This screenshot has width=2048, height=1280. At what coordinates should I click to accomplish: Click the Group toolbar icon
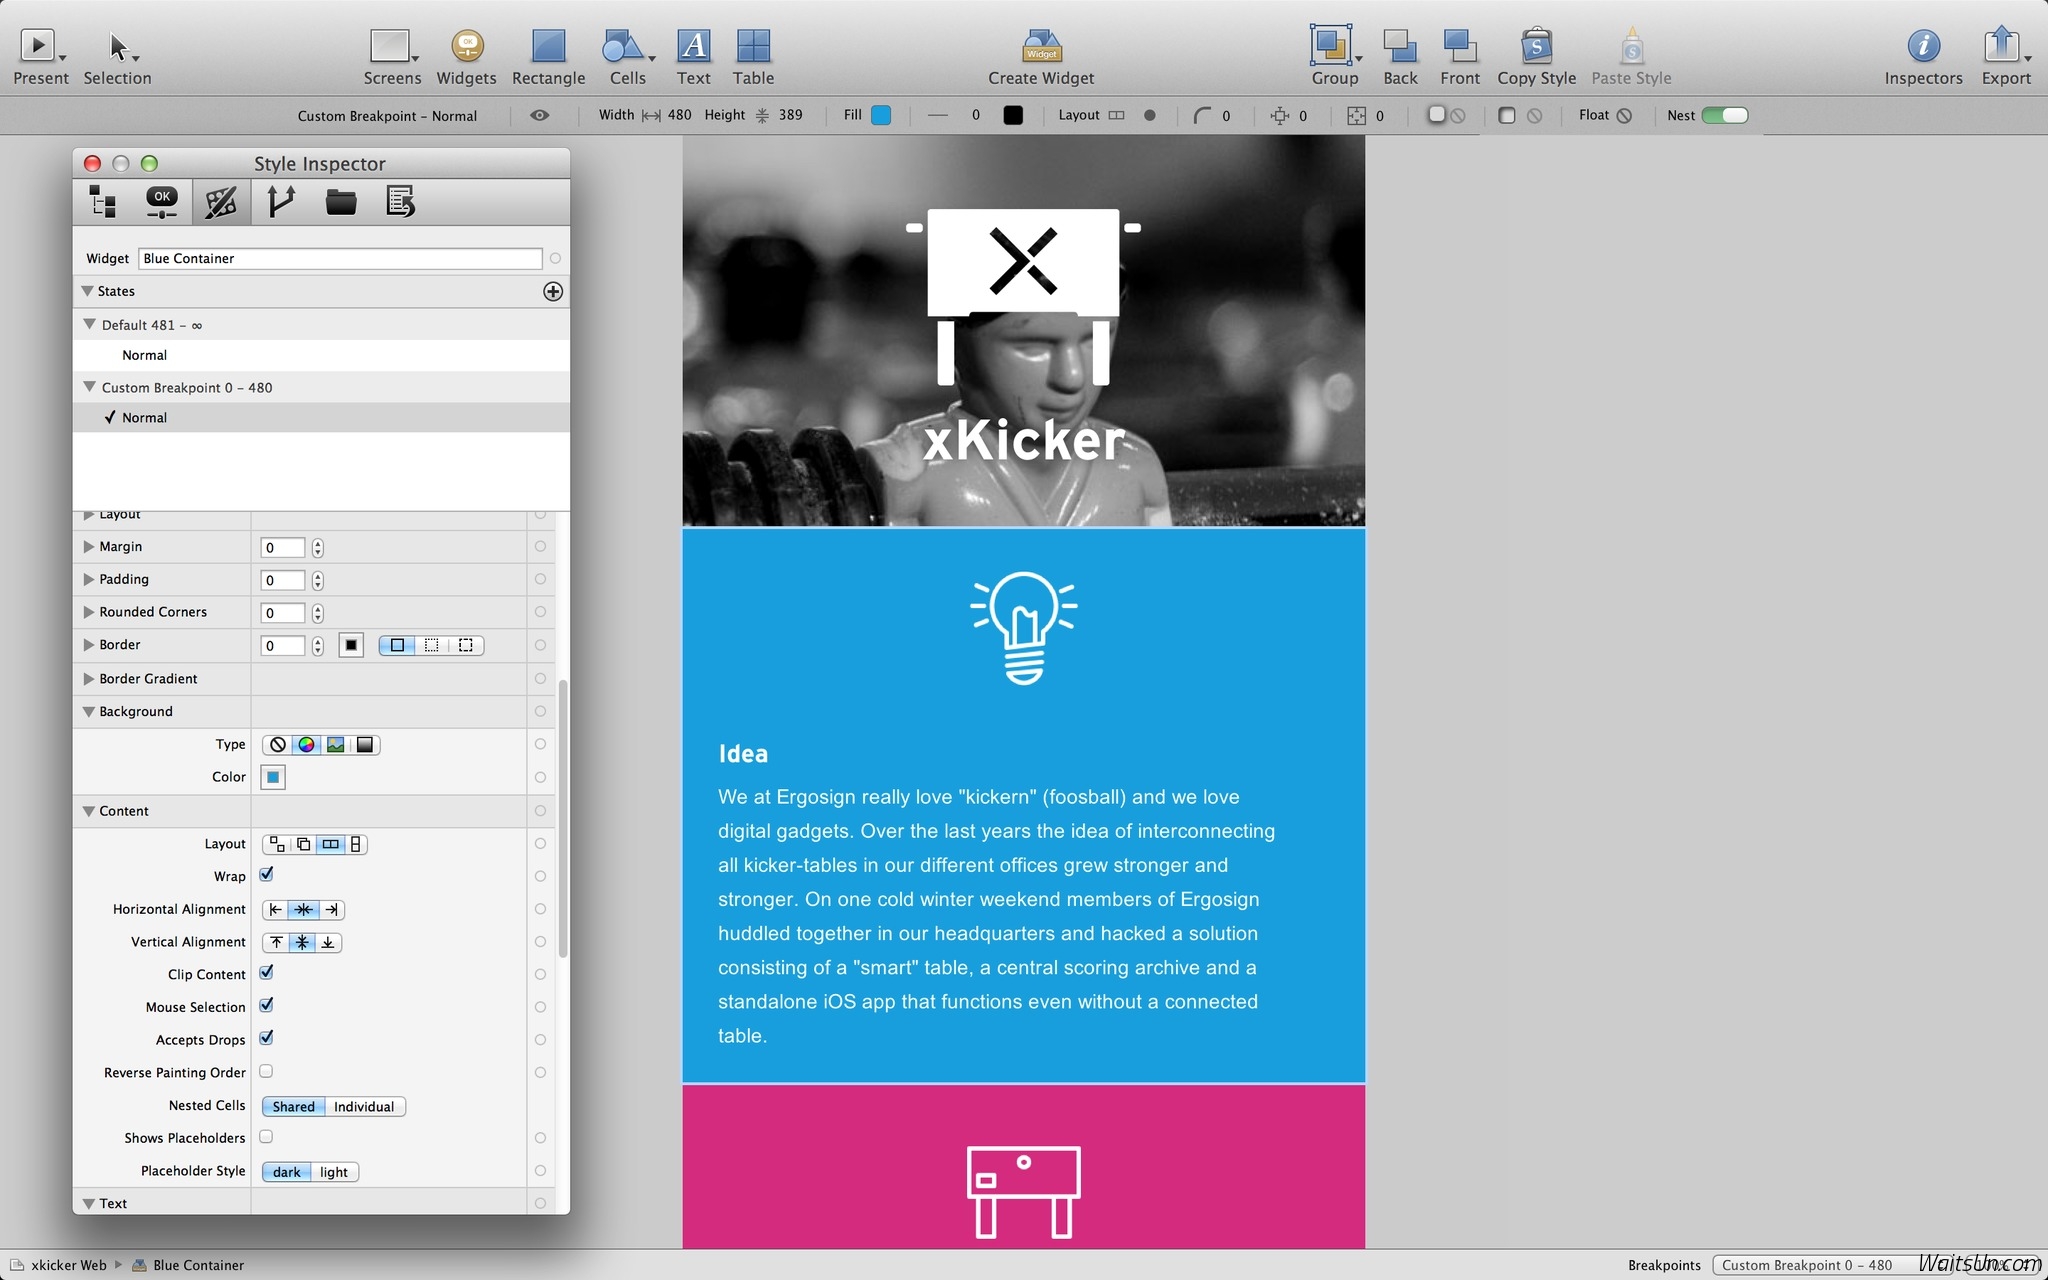tap(1331, 46)
